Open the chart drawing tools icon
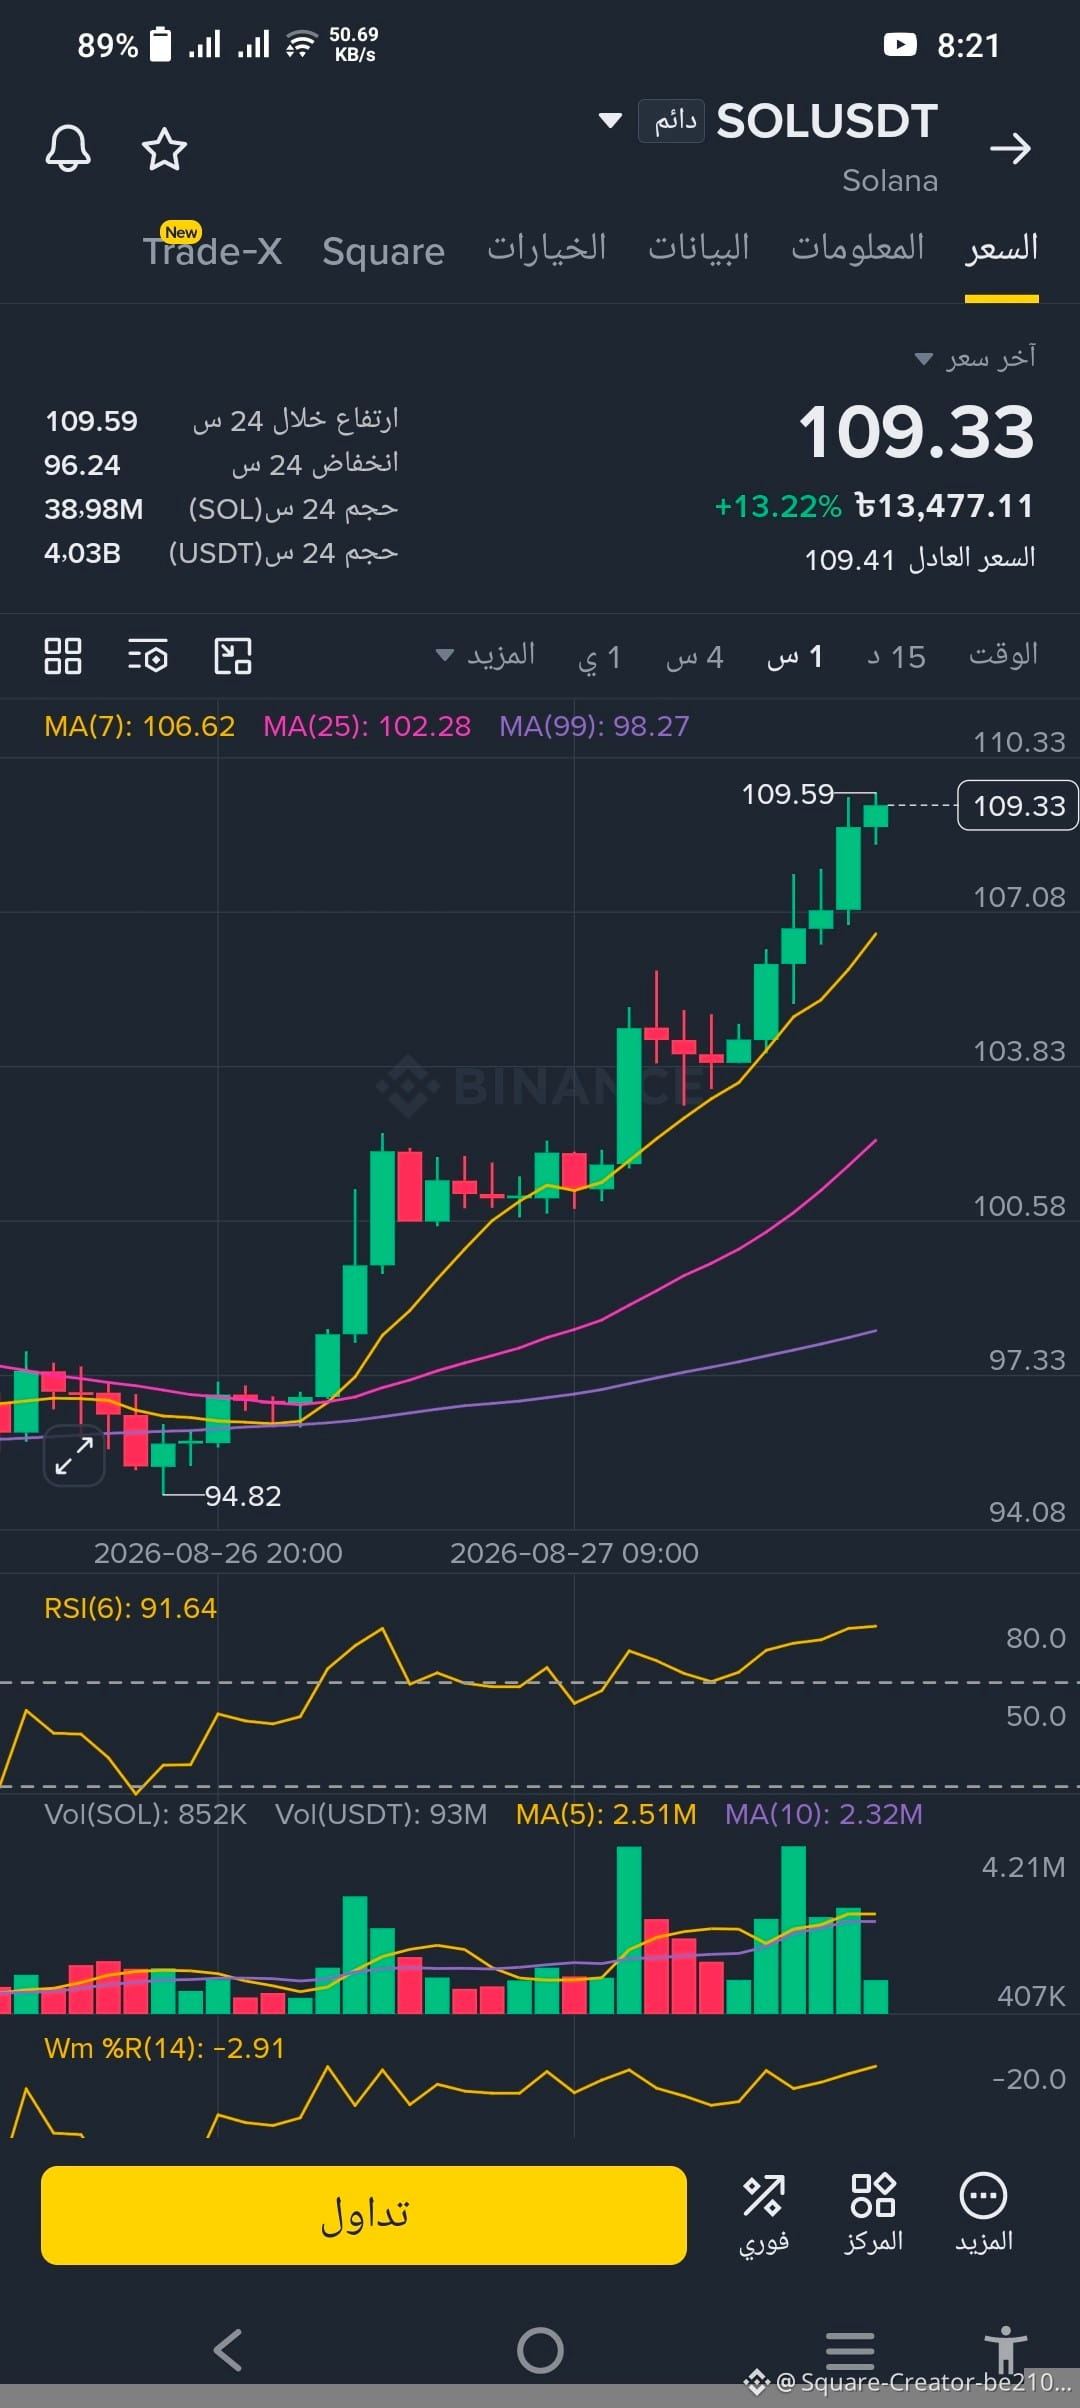This screenshot has width=1080, height=2408. pos(233,656)
